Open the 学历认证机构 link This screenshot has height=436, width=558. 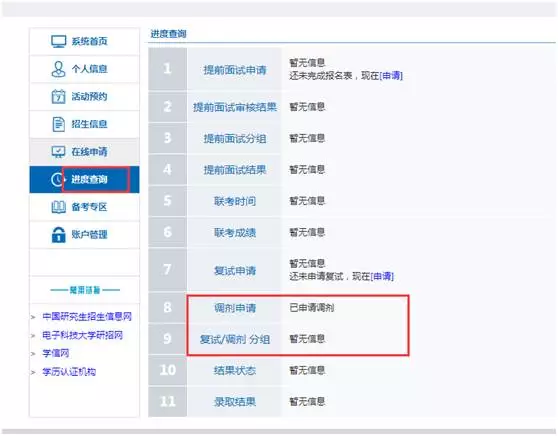click(x=69, y=372)
